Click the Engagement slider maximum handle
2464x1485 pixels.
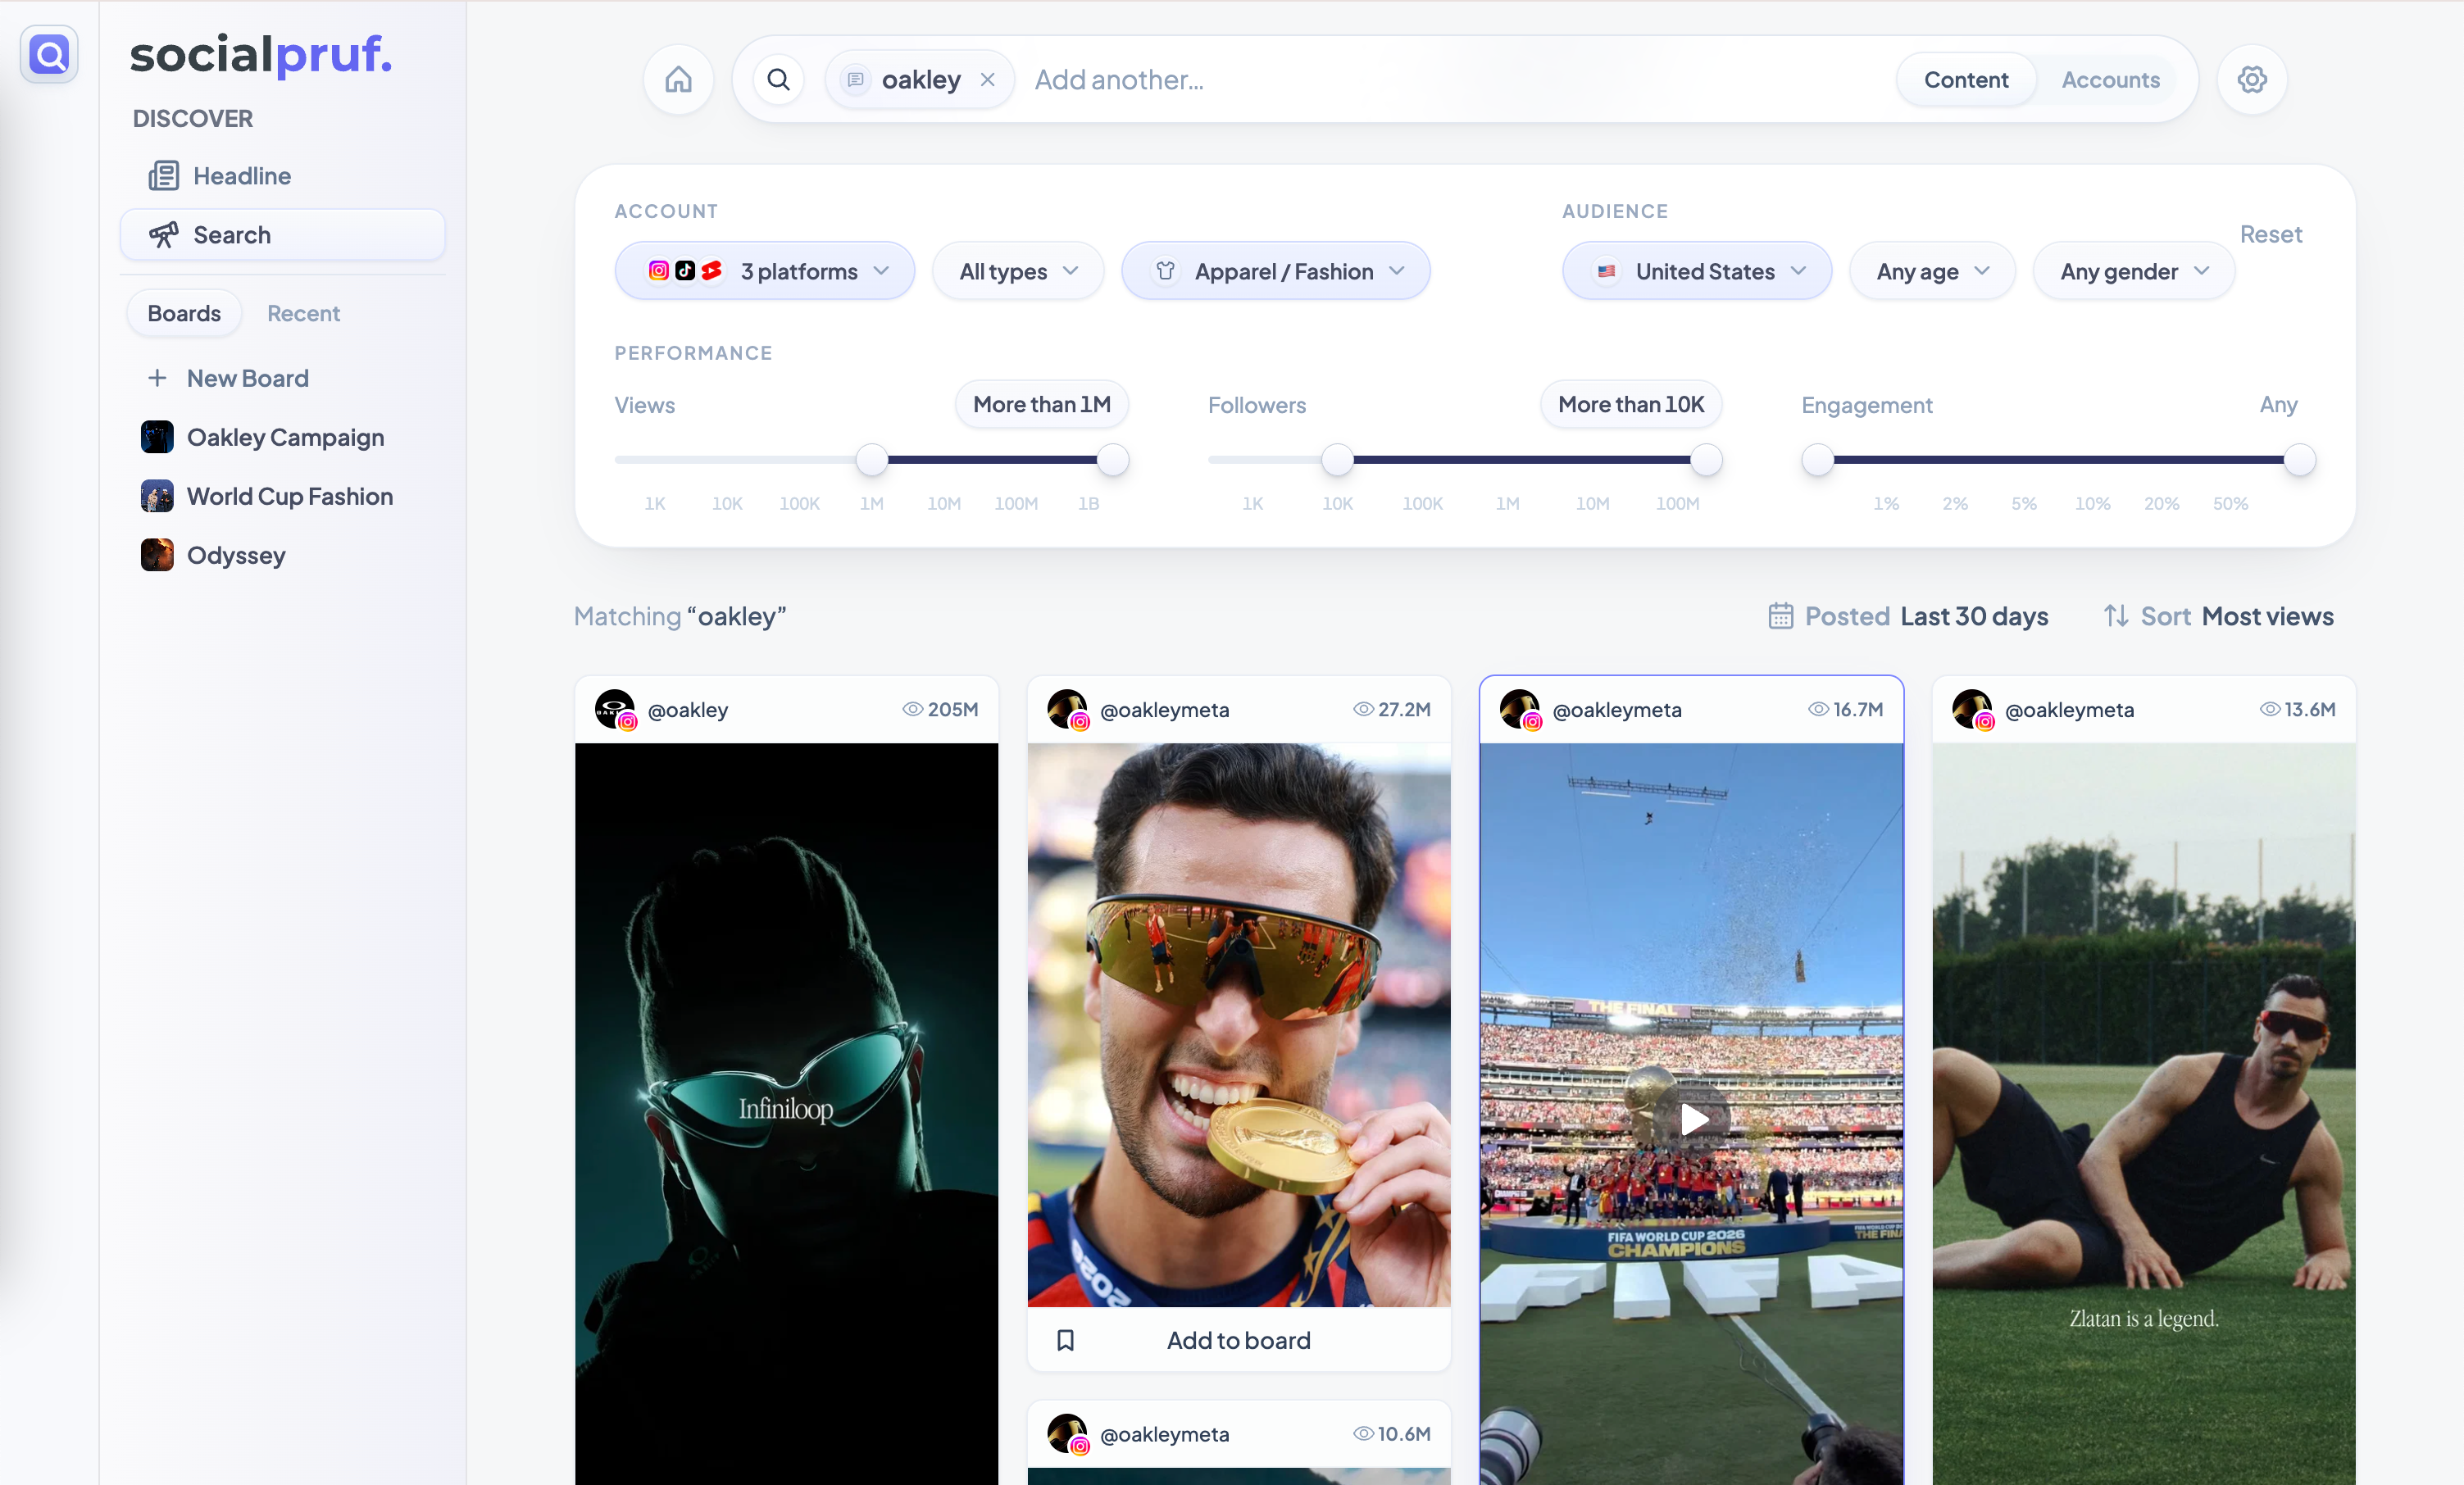[x=2300, y=459]
